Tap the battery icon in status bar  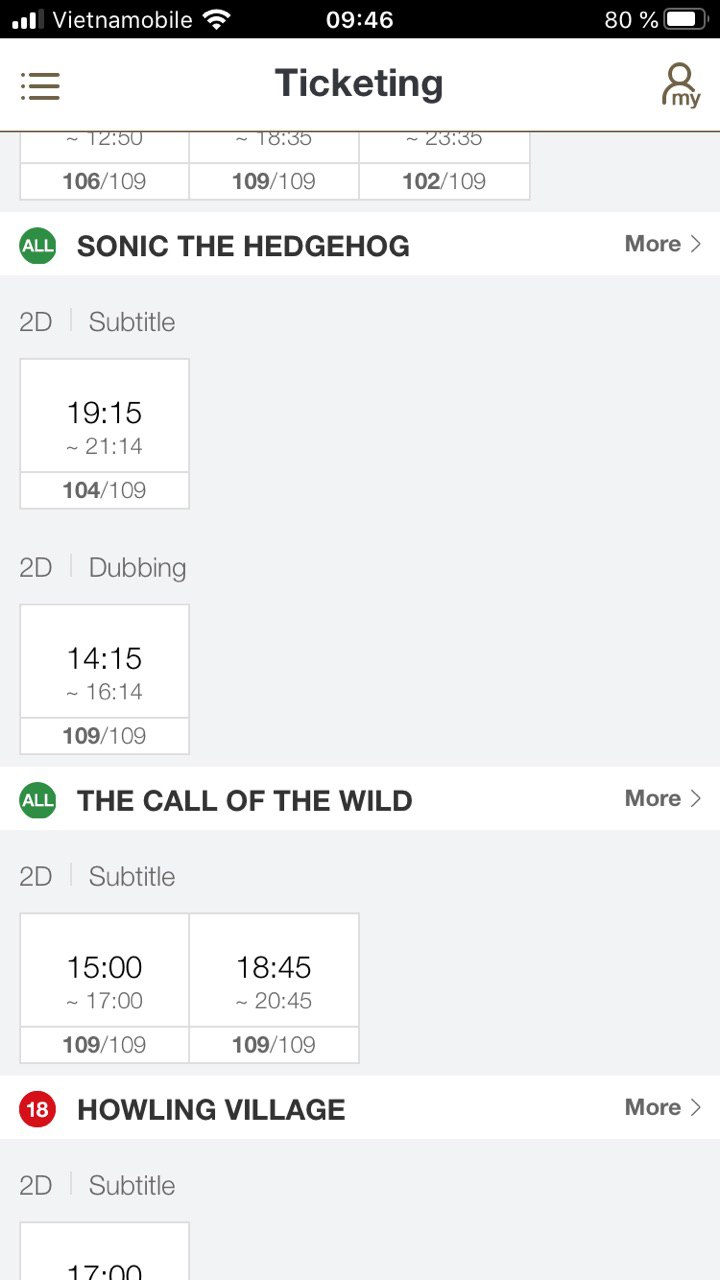pos(686,19)
